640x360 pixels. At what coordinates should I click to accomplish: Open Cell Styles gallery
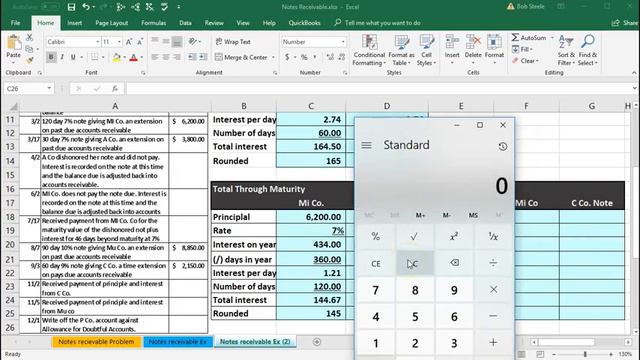pos(427,50)
